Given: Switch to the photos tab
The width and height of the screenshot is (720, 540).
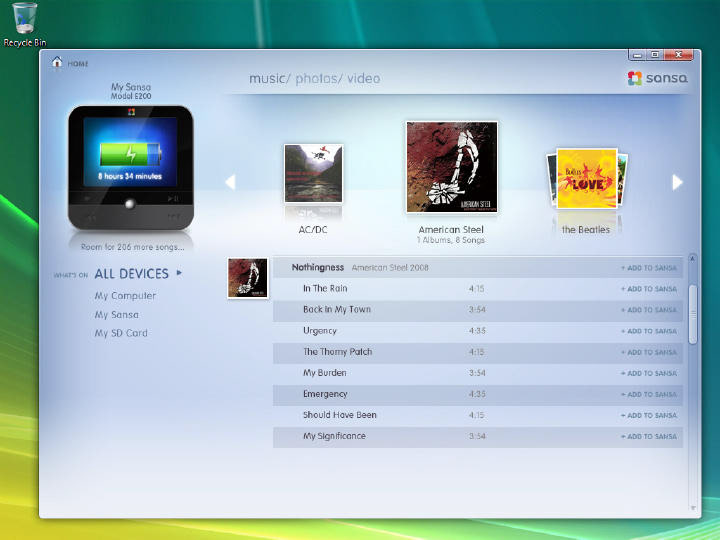Looking at the screenshot, I should (x=317, y=79).
